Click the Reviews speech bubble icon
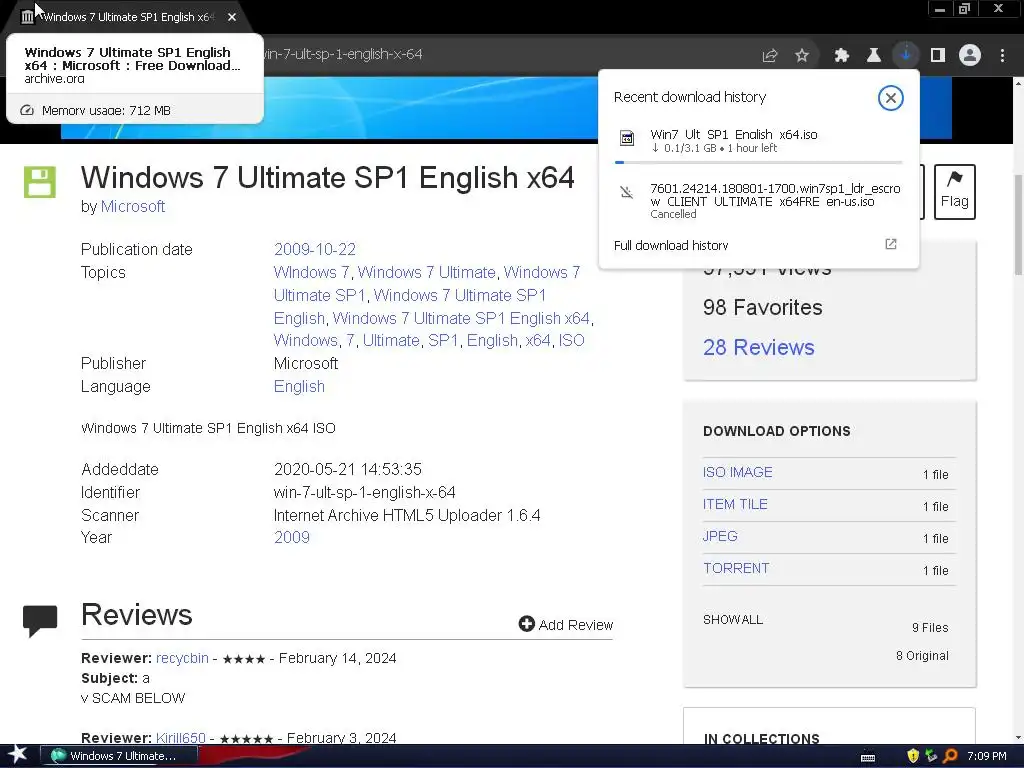Screen dimensions: 1024x768 (40, 620)
